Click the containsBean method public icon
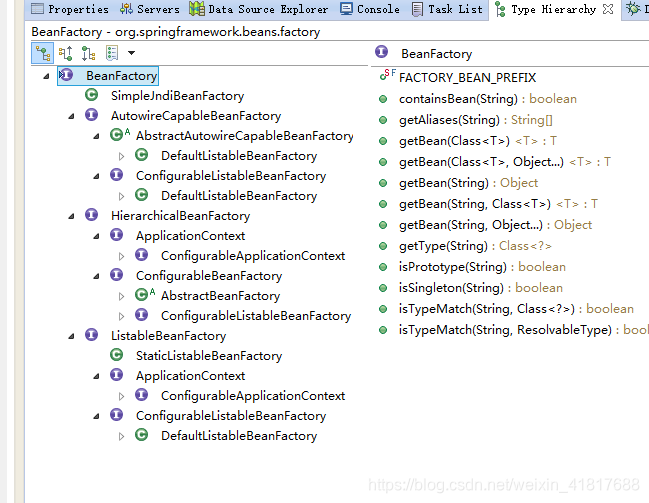Screen dimensions: 649x503 coord(383,99)
